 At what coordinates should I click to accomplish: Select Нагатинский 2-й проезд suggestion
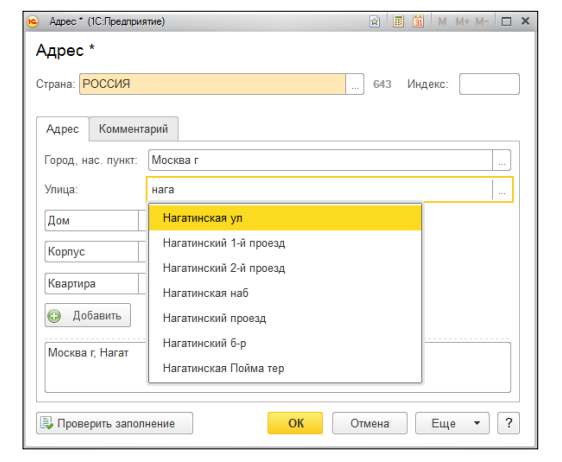point(285,268)
